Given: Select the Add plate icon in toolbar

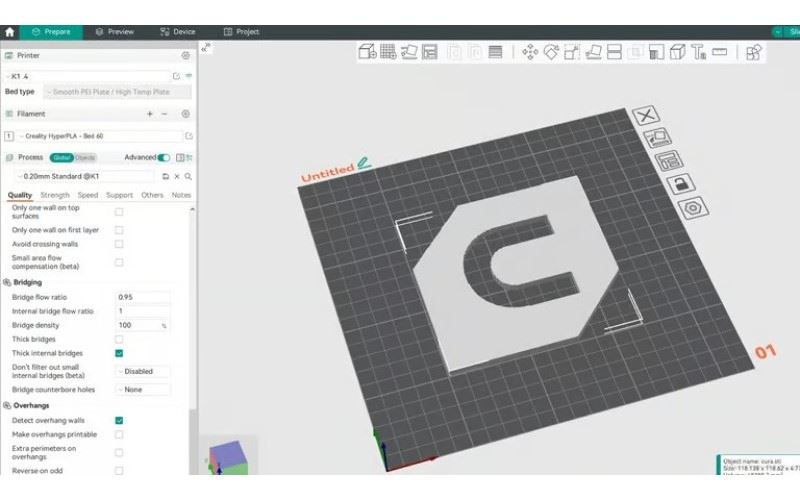Looking at the screenshot, I should 388,52.
